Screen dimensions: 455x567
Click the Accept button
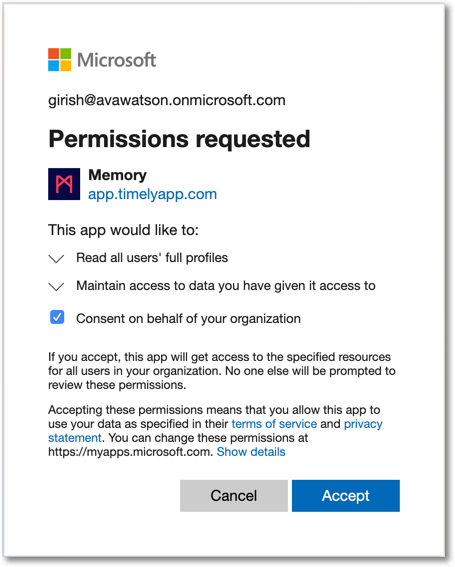pyautogui.click(x=346, y=496)
